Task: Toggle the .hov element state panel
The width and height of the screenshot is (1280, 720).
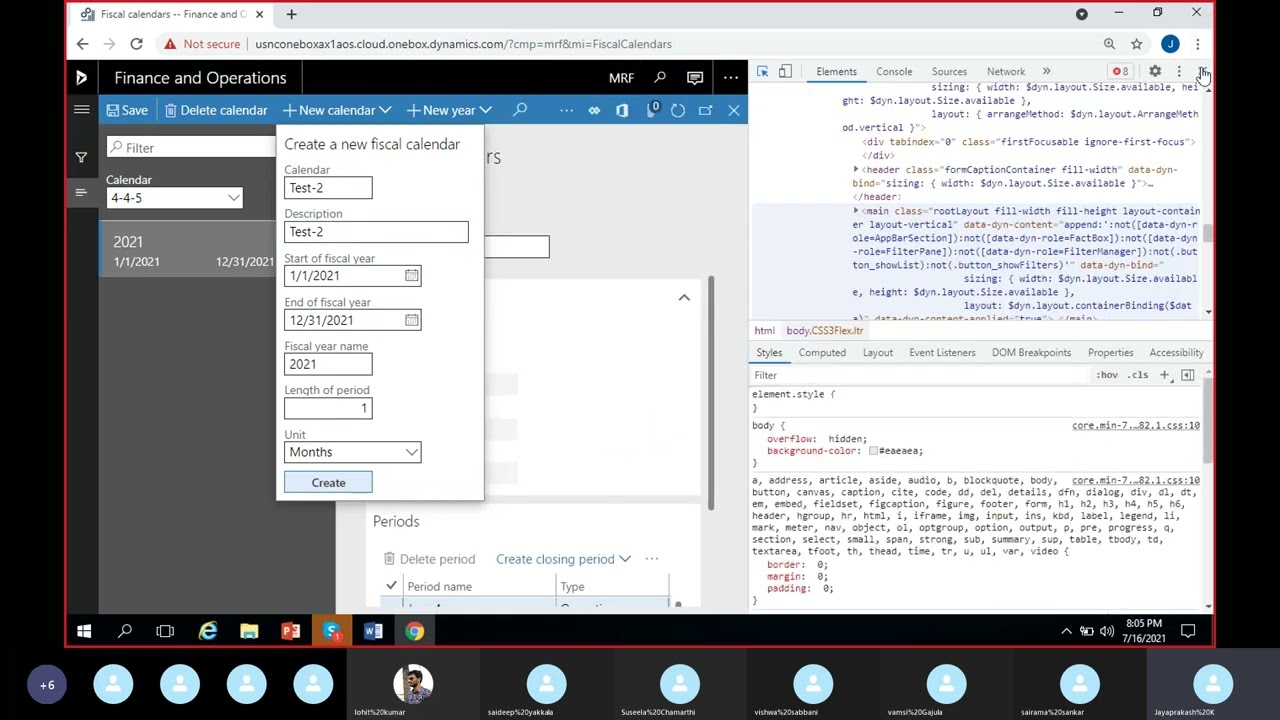Action: [1107, 375]
